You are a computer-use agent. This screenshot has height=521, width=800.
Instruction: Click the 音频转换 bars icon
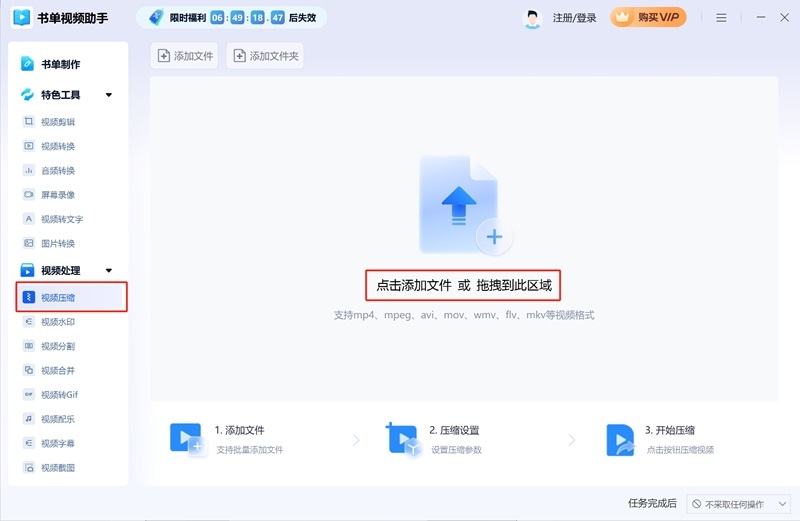(x=29, y=170)
